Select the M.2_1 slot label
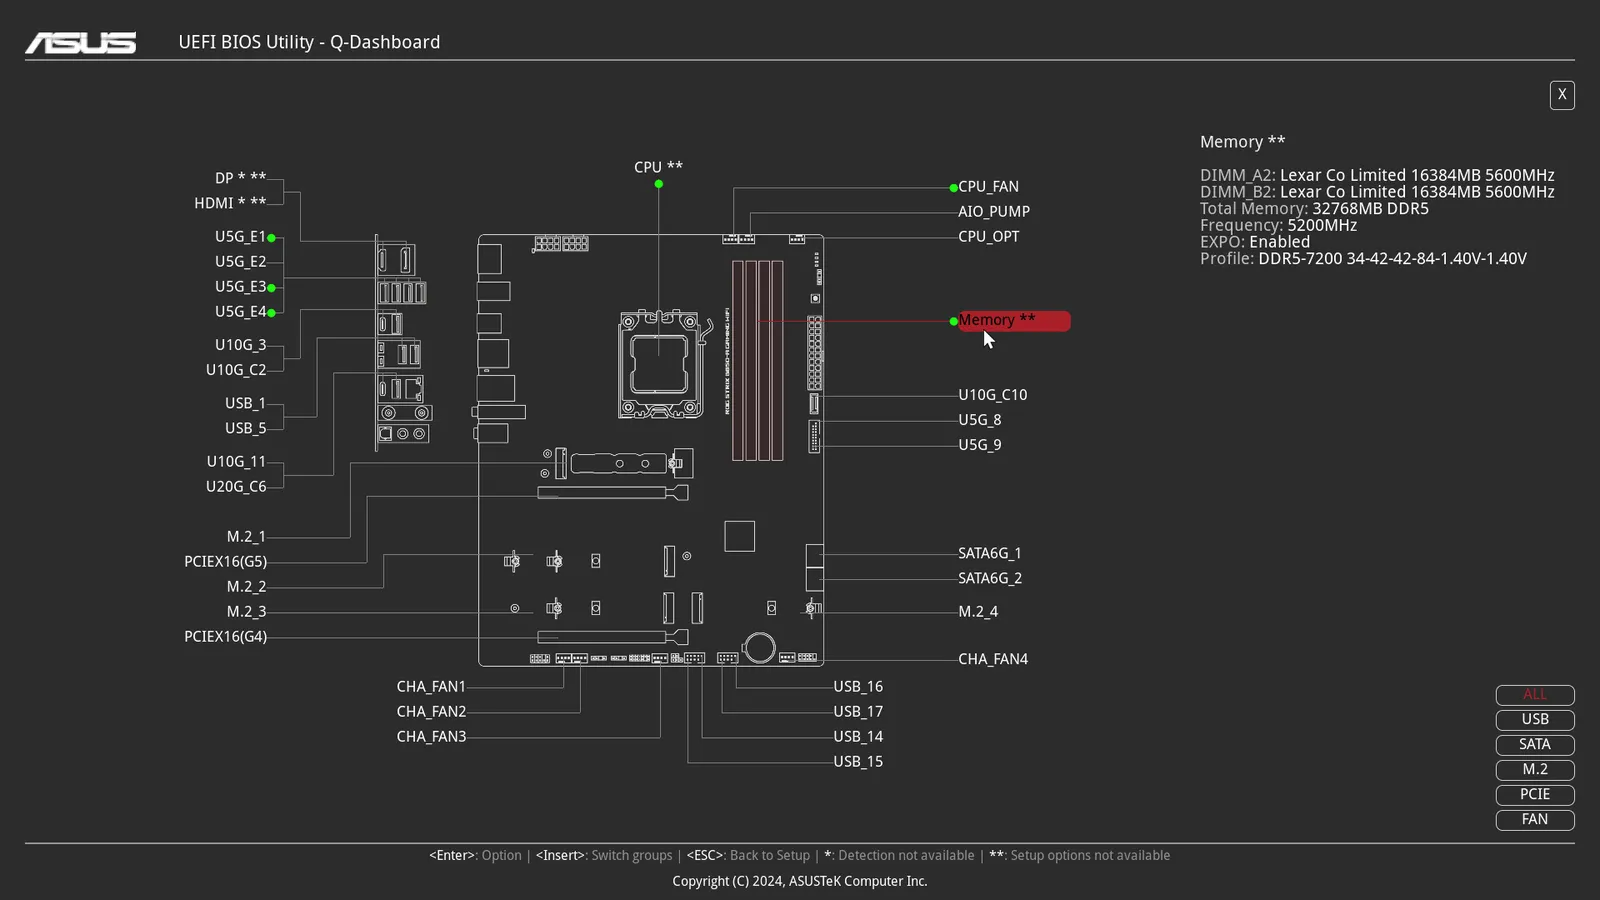Viewport: 1600px width, 900px height. point(247,537)
